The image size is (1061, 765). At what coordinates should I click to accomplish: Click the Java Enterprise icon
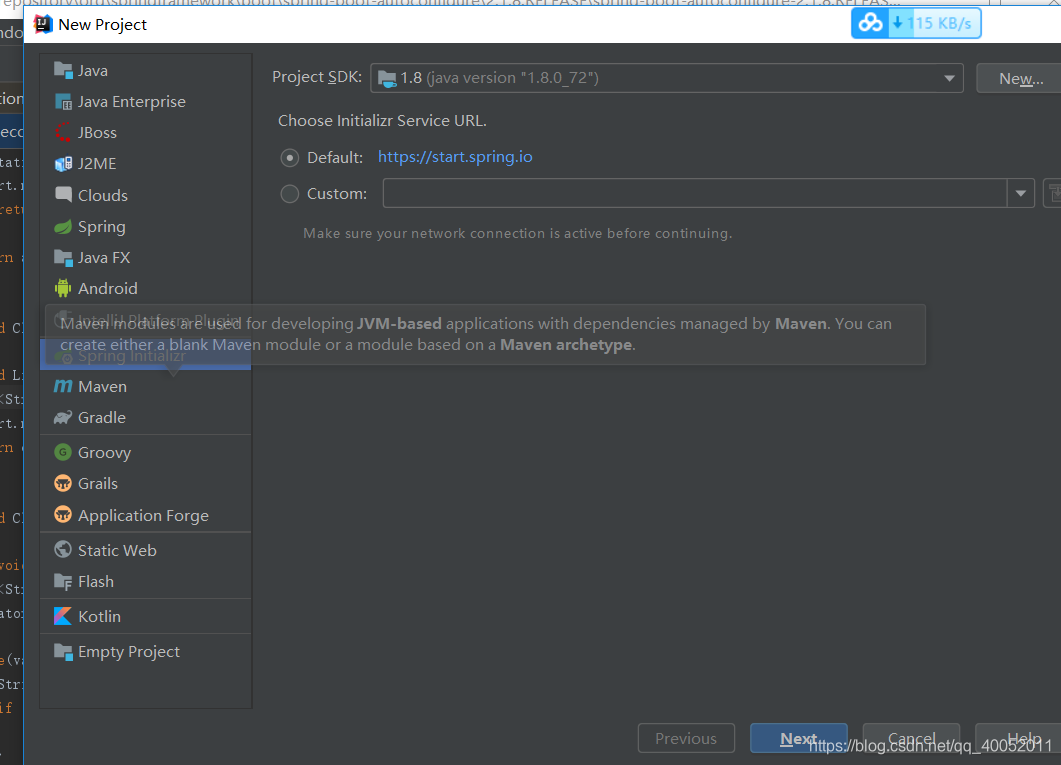tap(63, 101)
